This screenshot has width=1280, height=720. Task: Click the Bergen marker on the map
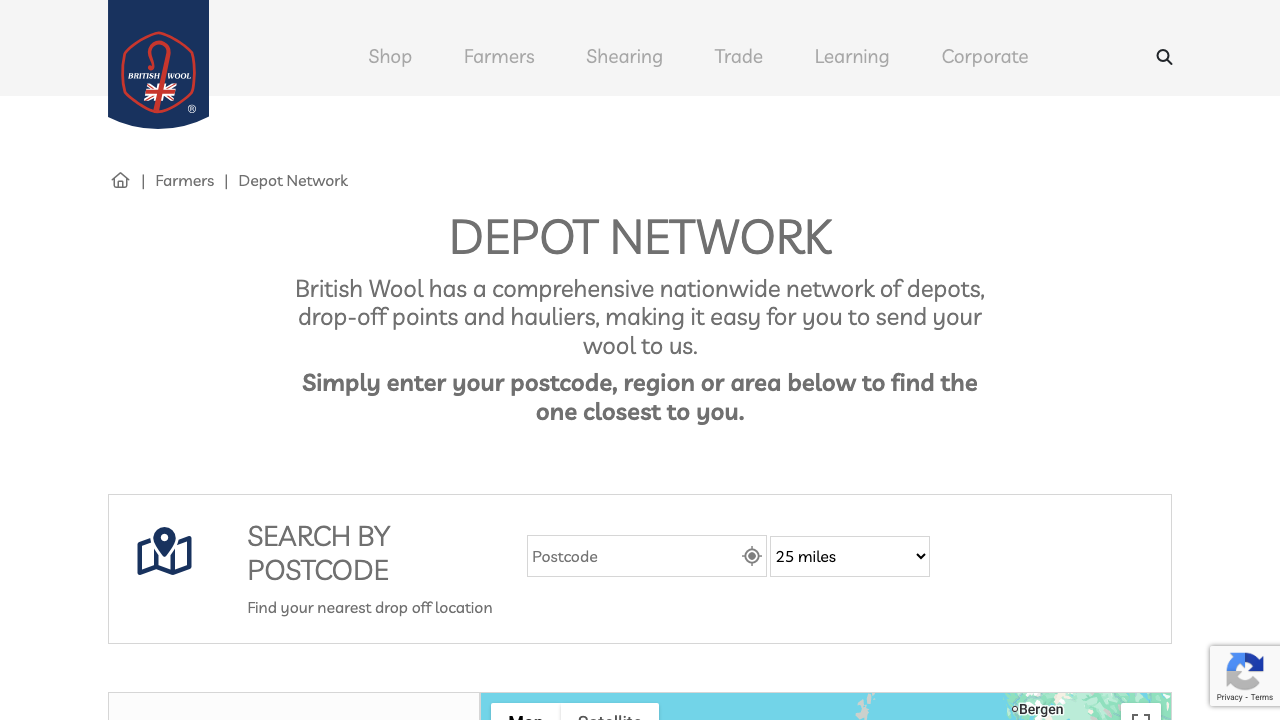[x=1014, y=709]
